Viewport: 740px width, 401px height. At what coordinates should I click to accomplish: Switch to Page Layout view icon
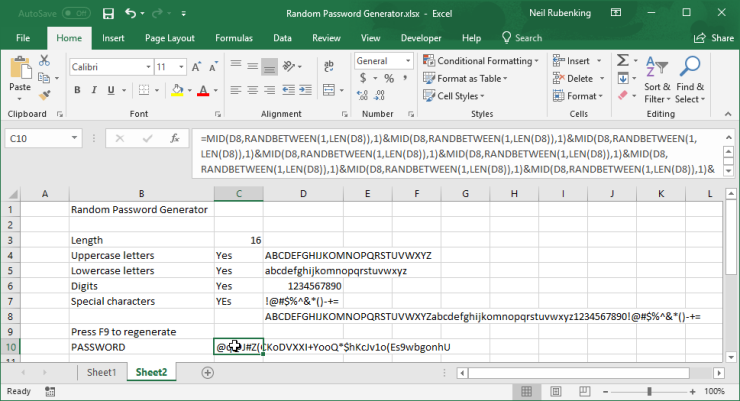coord(556,391)
